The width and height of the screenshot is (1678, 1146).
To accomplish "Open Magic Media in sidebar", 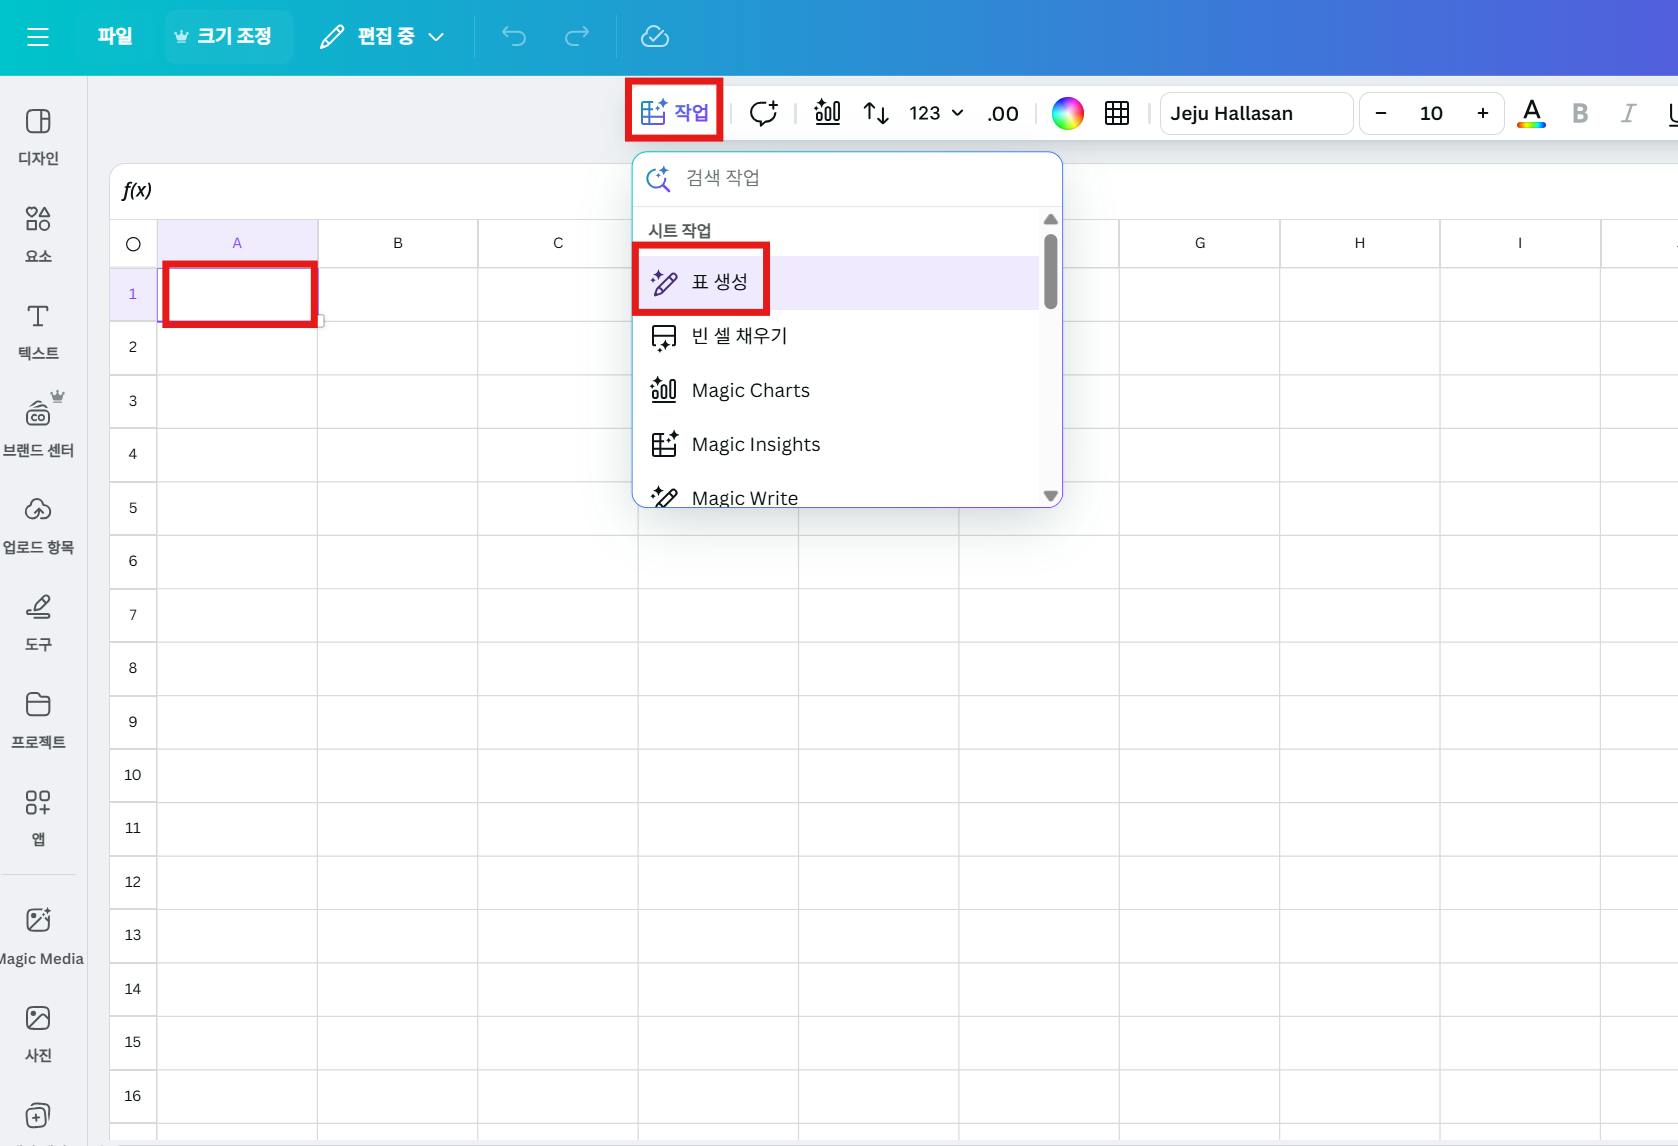I will 40,936.
